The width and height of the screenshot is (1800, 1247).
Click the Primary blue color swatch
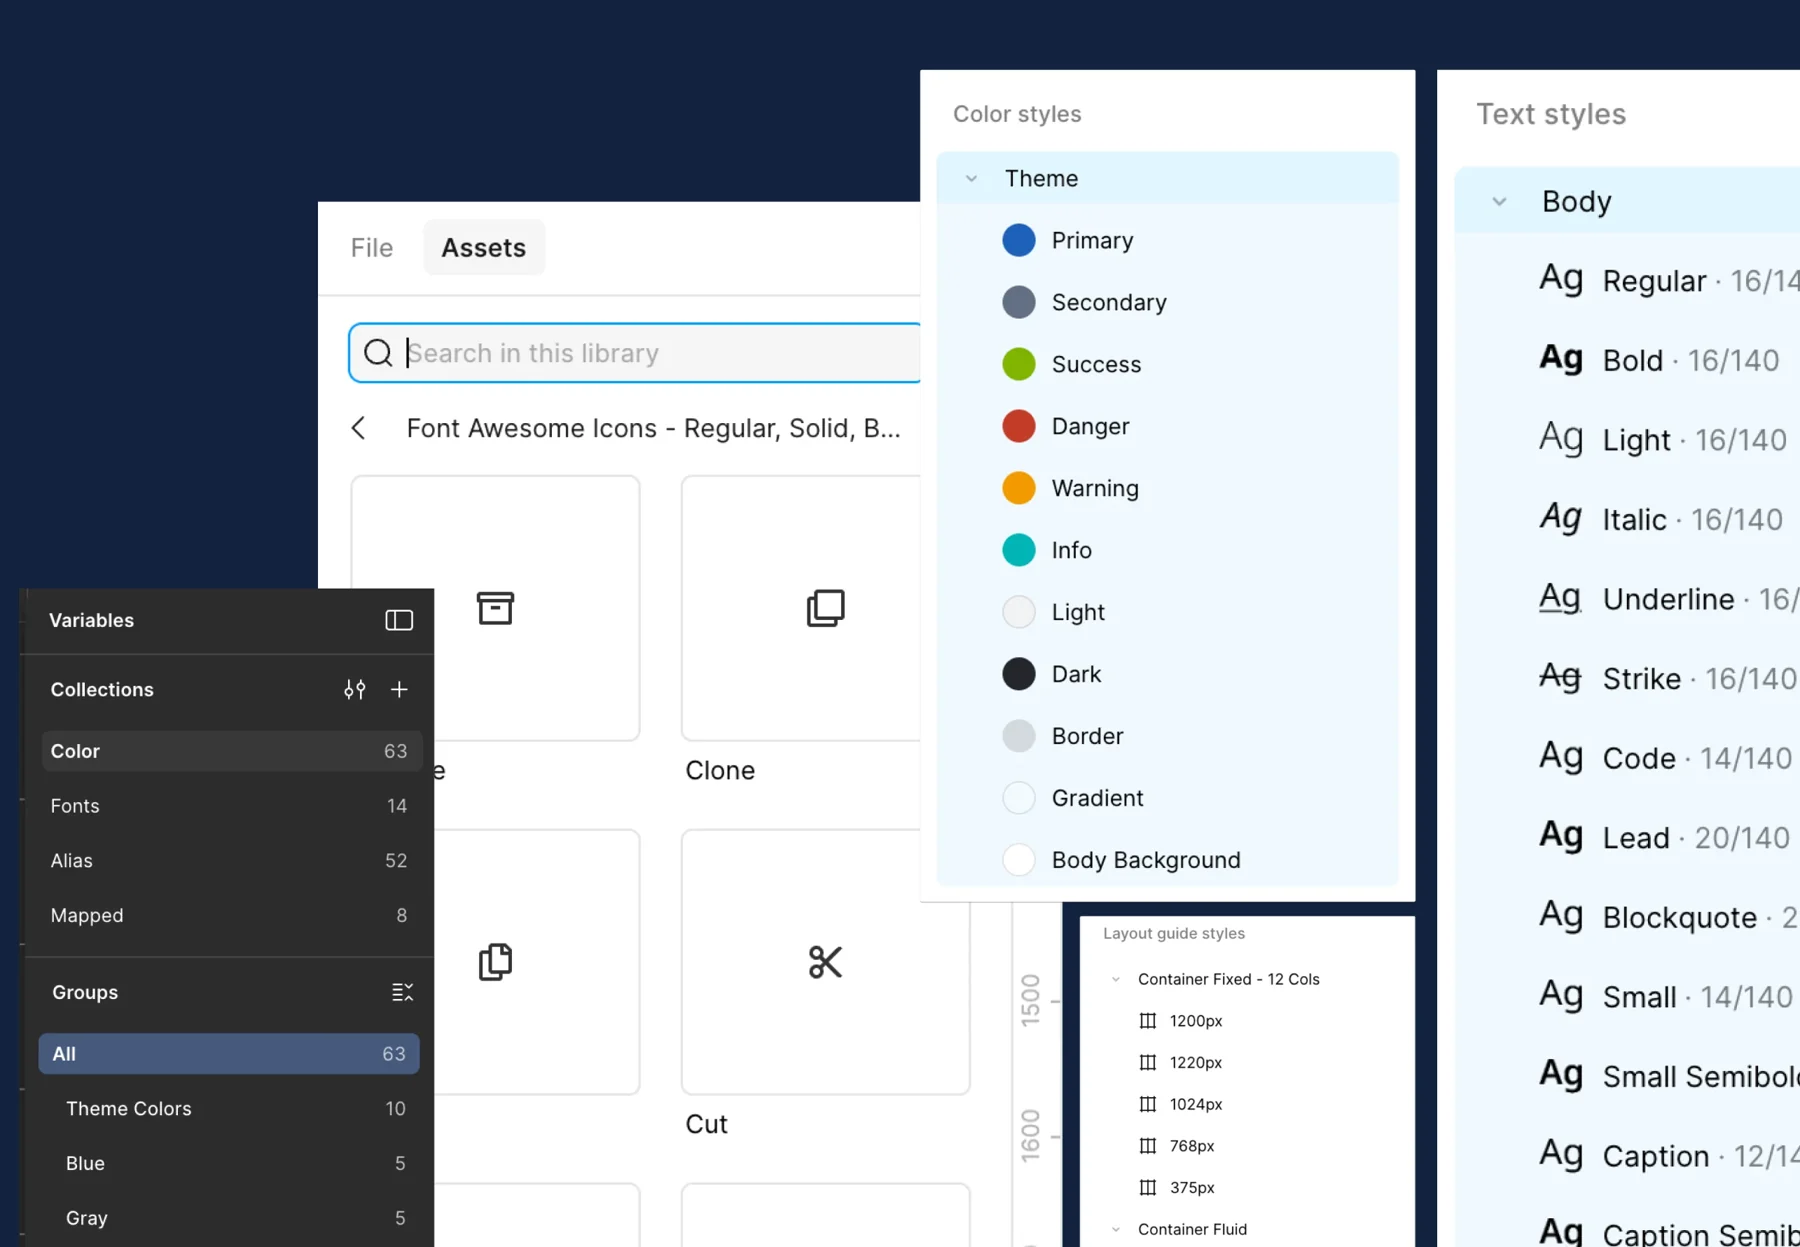[x=1019, y=240]
